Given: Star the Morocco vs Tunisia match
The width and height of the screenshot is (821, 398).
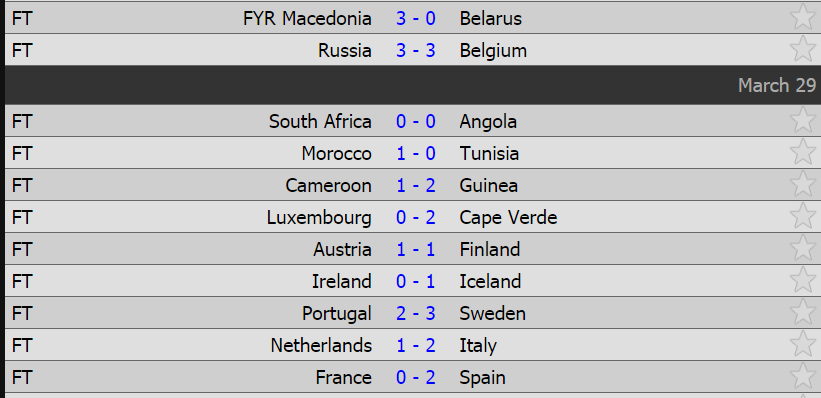Looking at the screenshot, I should point(803,152).
